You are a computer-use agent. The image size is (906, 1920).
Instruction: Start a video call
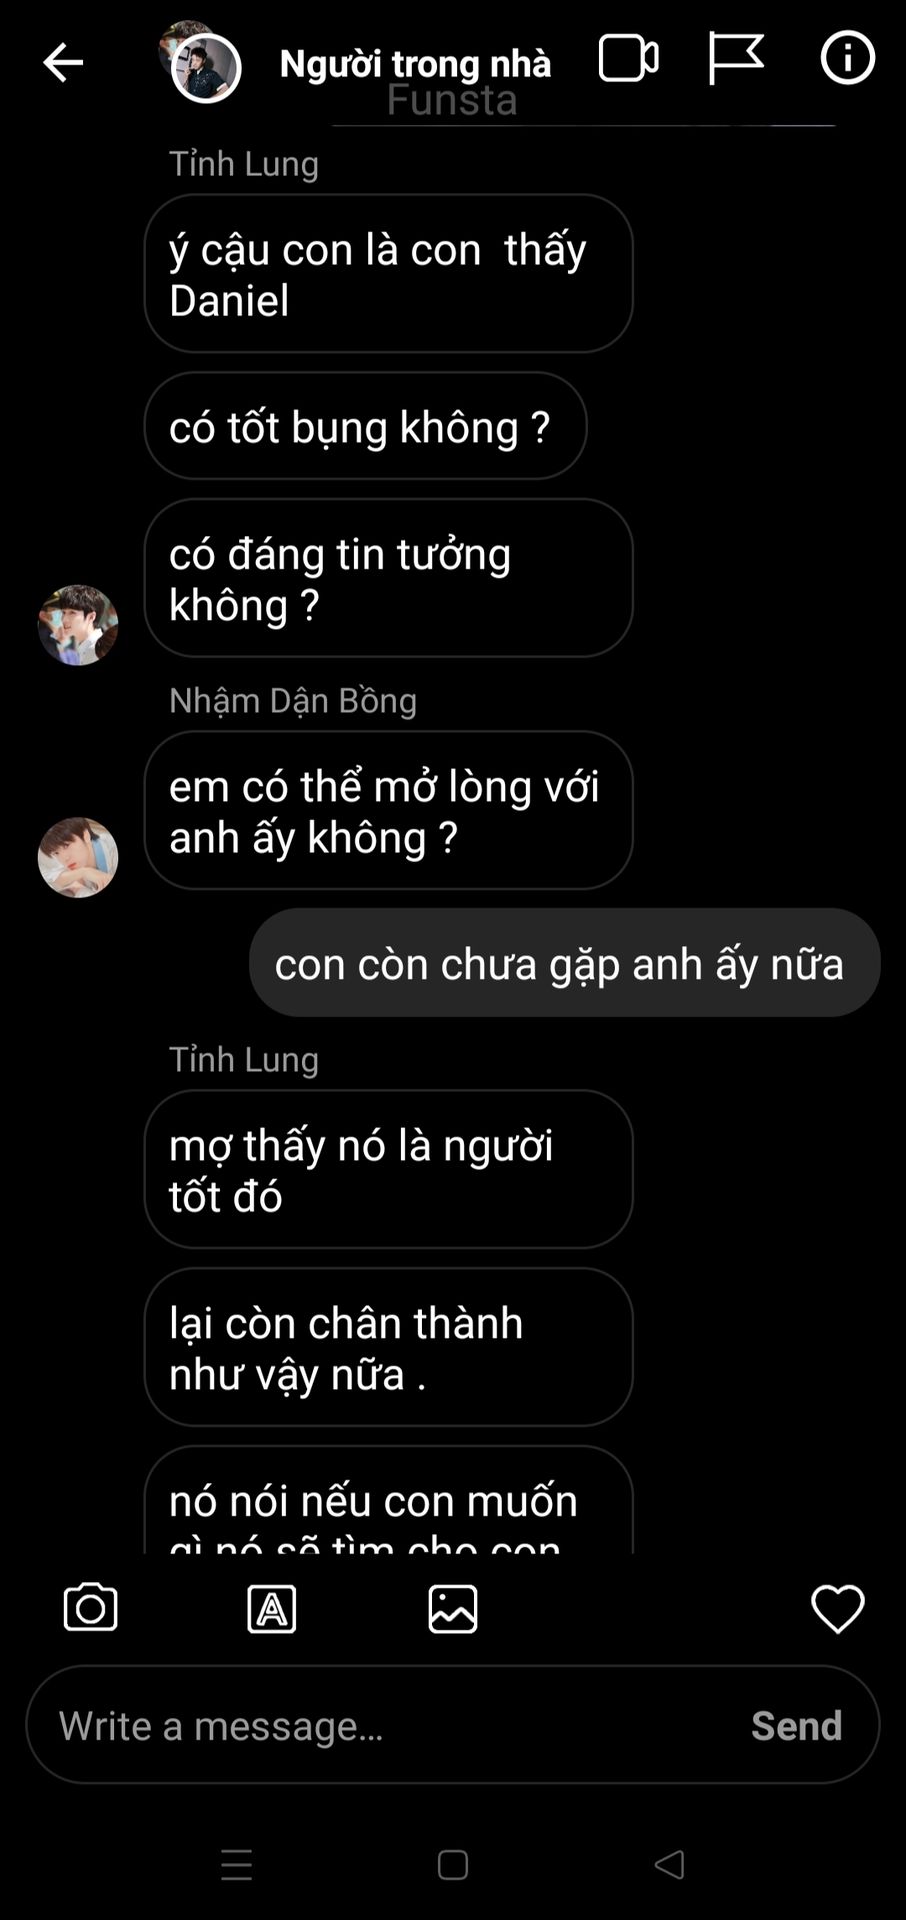pos(628,58)
